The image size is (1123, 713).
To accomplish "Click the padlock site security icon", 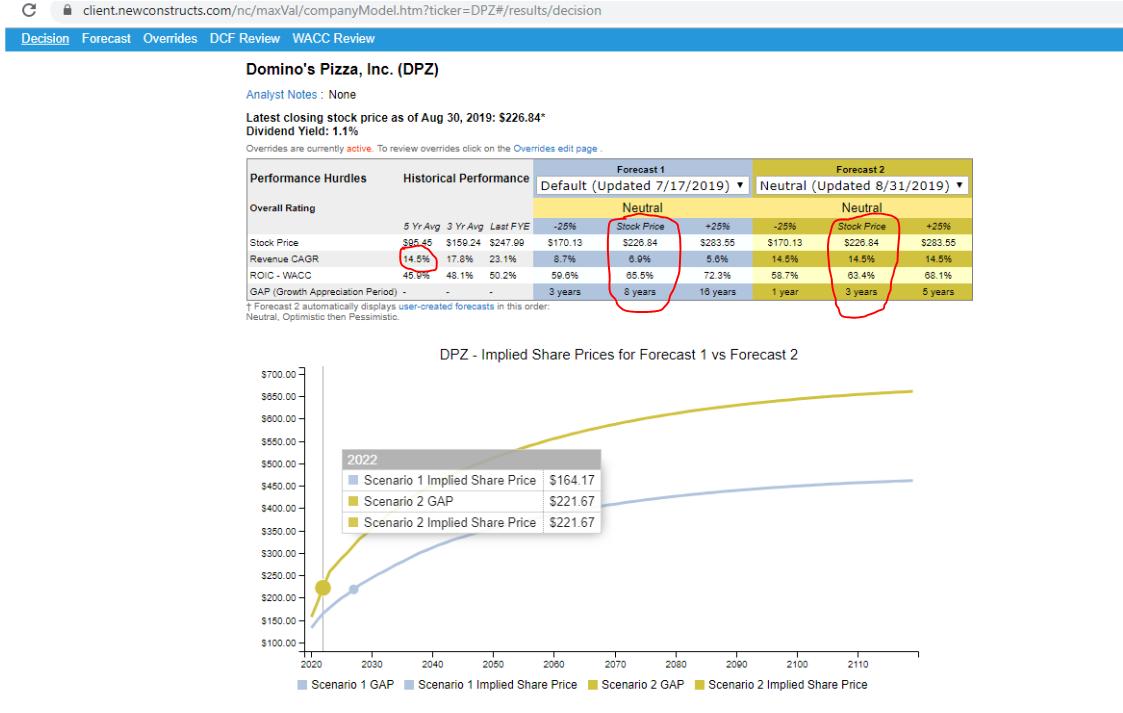I will (67, 10).
